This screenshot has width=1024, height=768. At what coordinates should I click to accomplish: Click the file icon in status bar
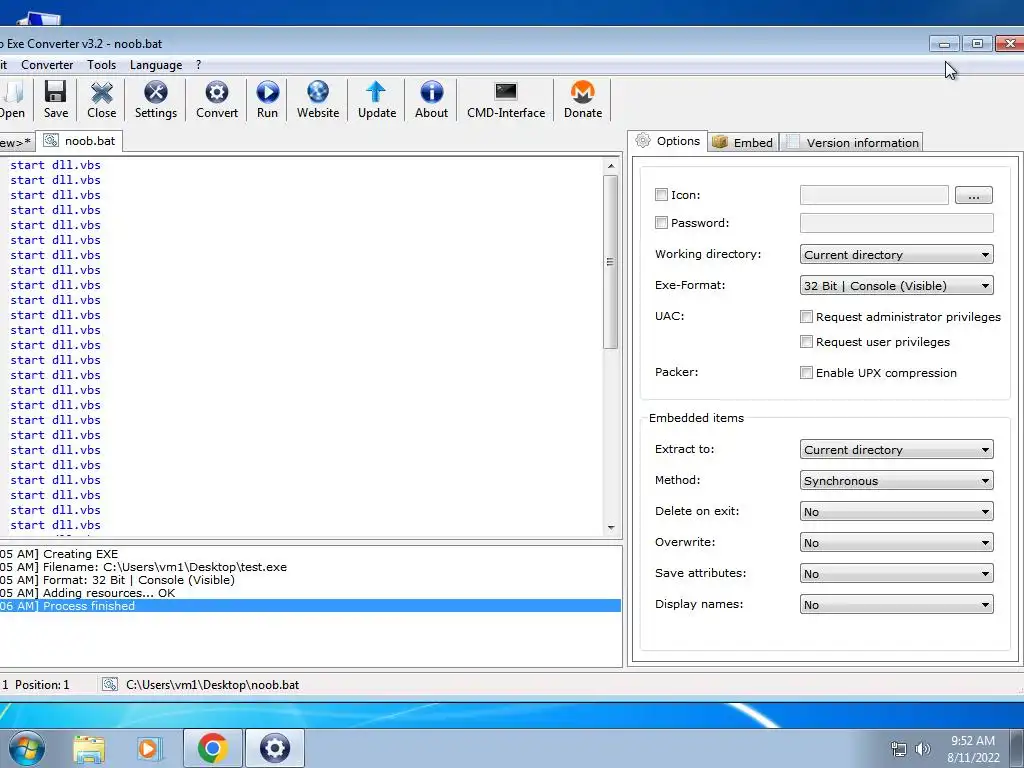click(110, 684)
